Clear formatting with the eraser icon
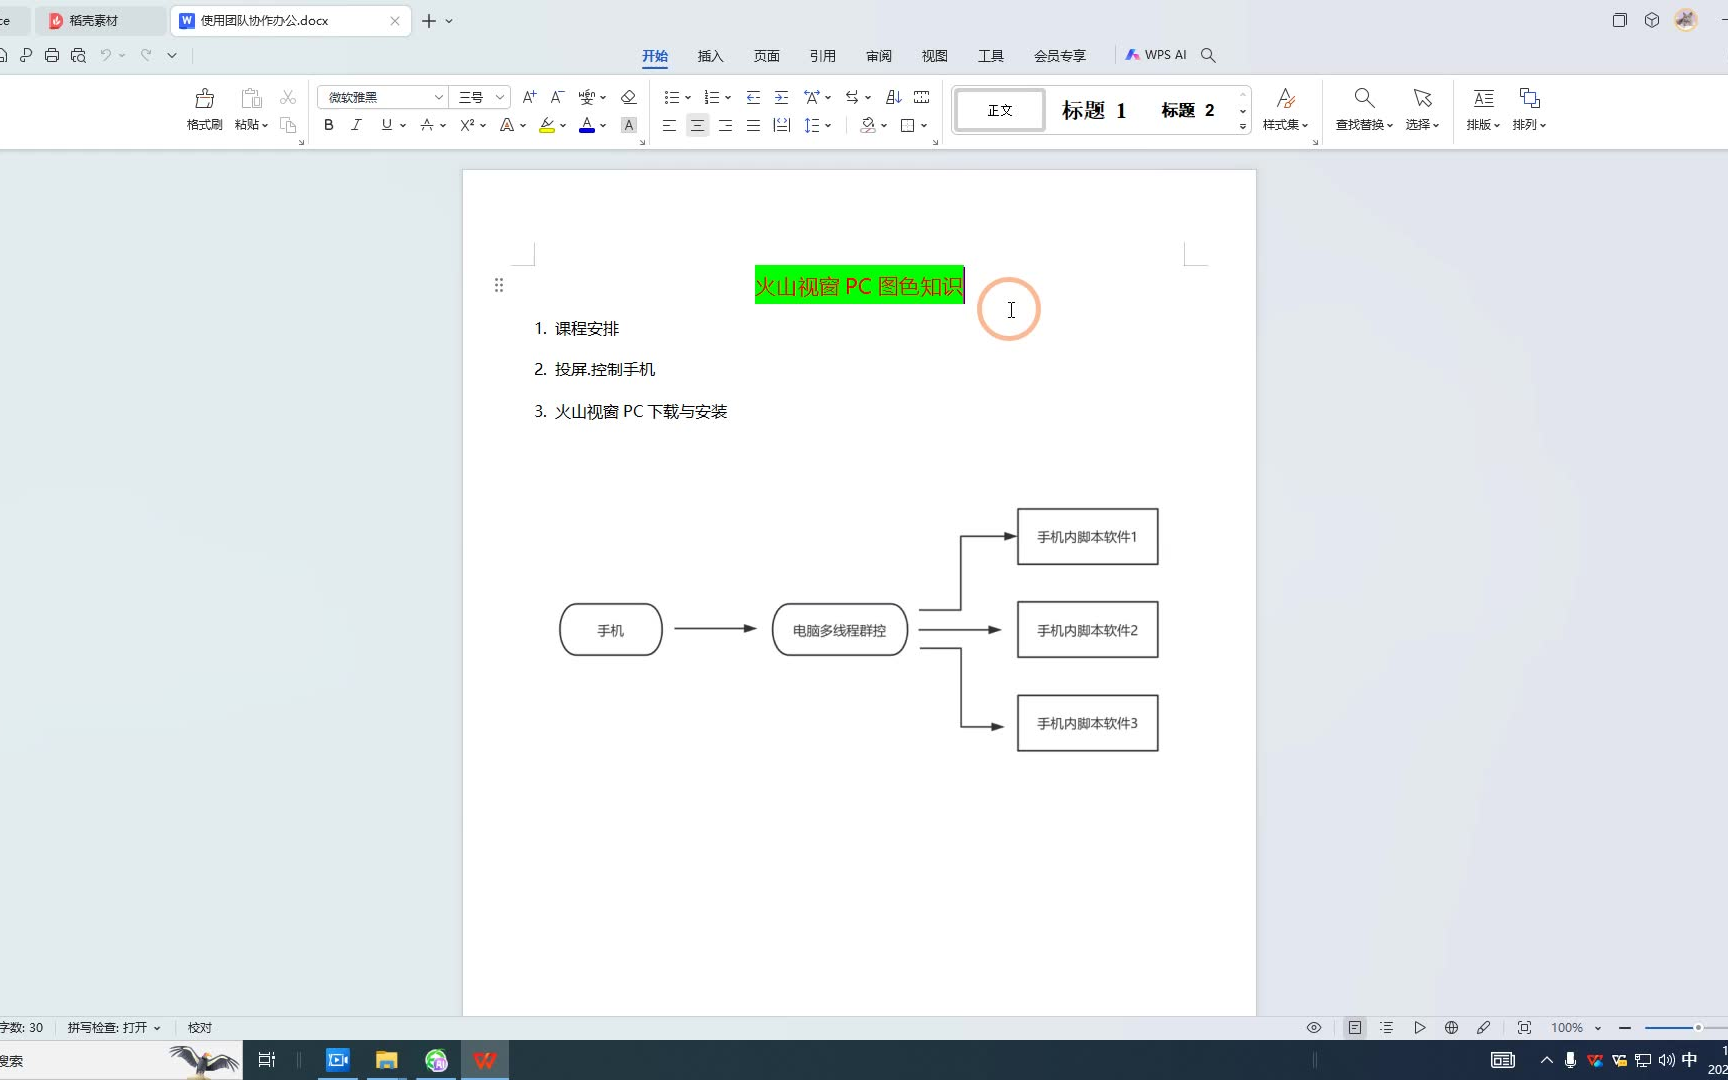Image resolution: width=1728 pixels, height=1080 pixels. tap(628, 97)
